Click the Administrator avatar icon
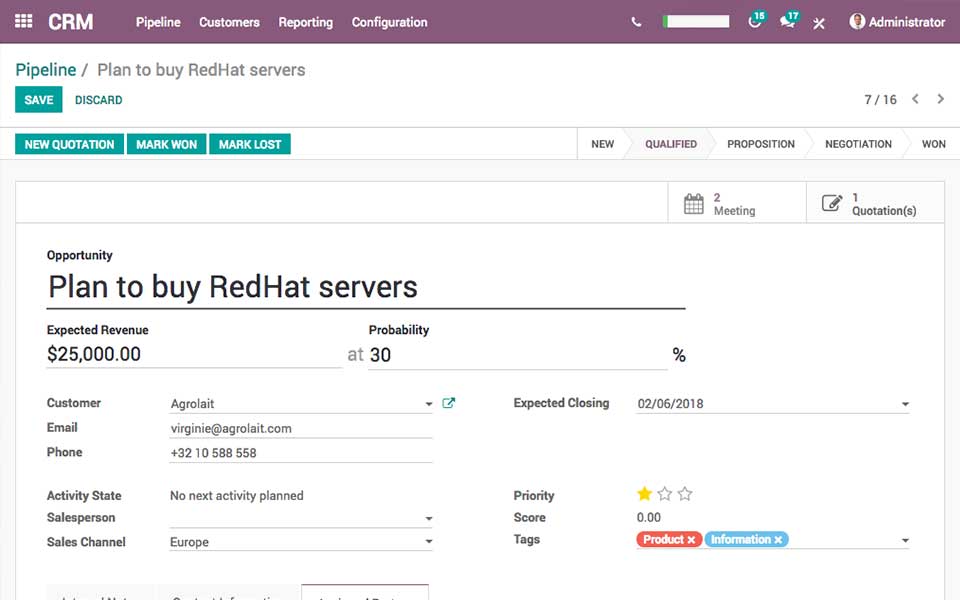 click(x=857, y=21)
